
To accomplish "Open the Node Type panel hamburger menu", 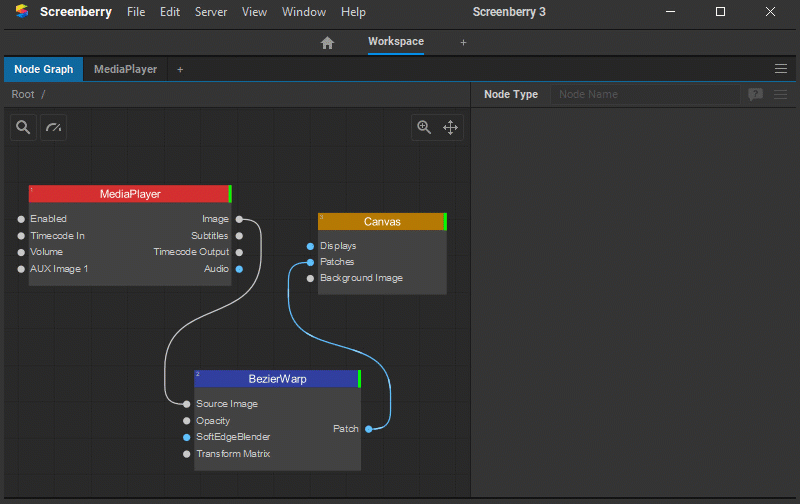I will [780, 94].
